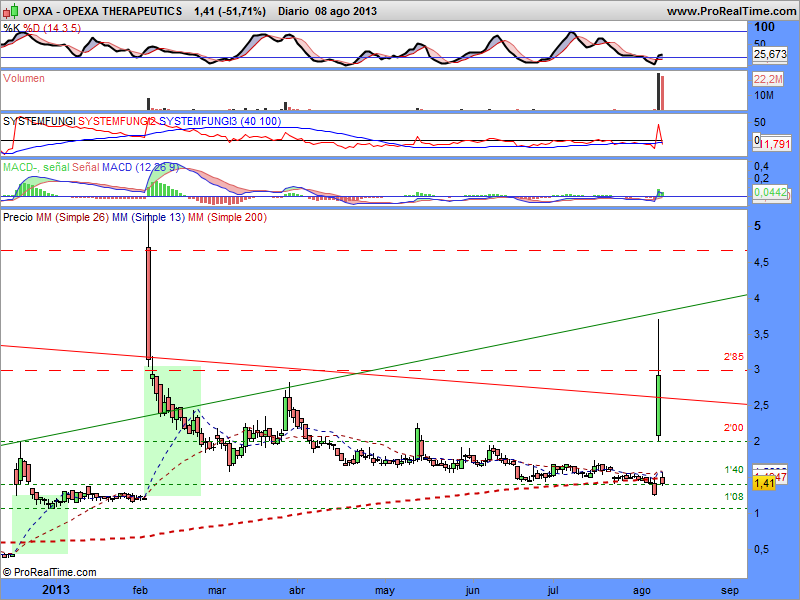Click the abr marker on the time axis

click(297, 590)
